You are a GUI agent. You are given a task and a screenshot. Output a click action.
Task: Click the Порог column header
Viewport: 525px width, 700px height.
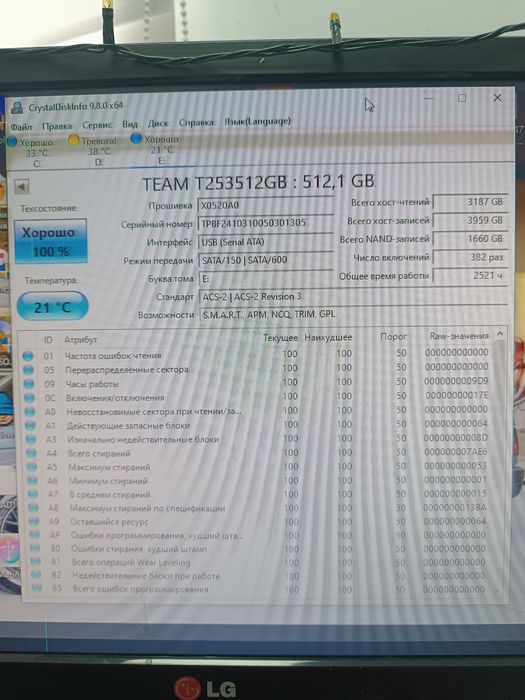[x=393, y=337]
